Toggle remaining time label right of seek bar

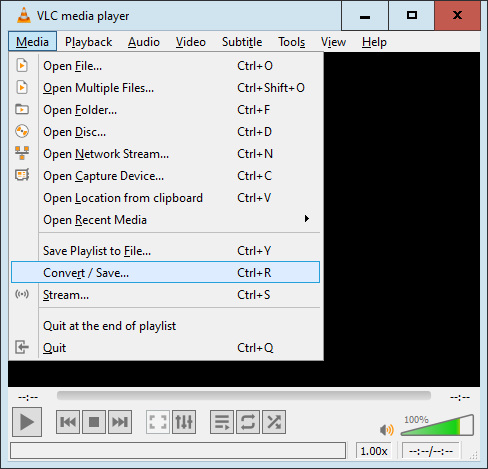click(460, 397)
